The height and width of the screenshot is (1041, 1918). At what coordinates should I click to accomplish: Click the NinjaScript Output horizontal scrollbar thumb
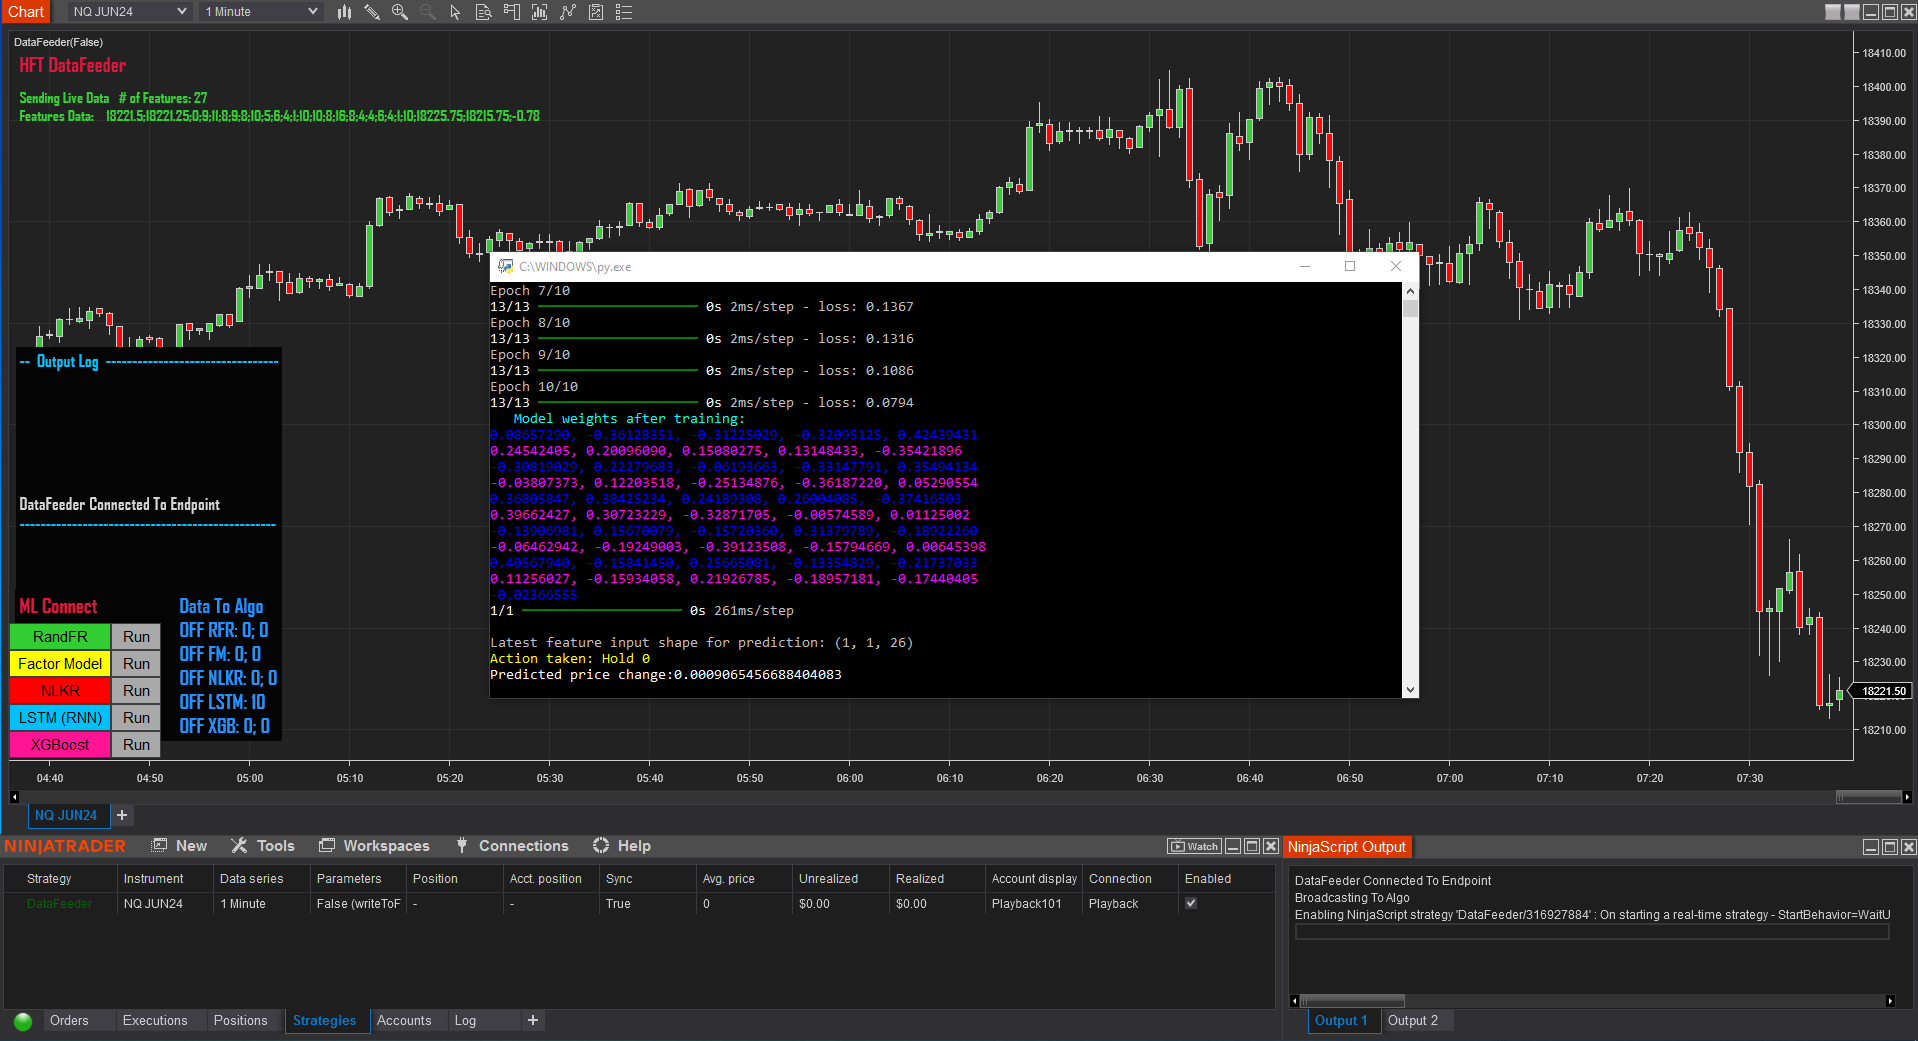tap(1352, 1001)
